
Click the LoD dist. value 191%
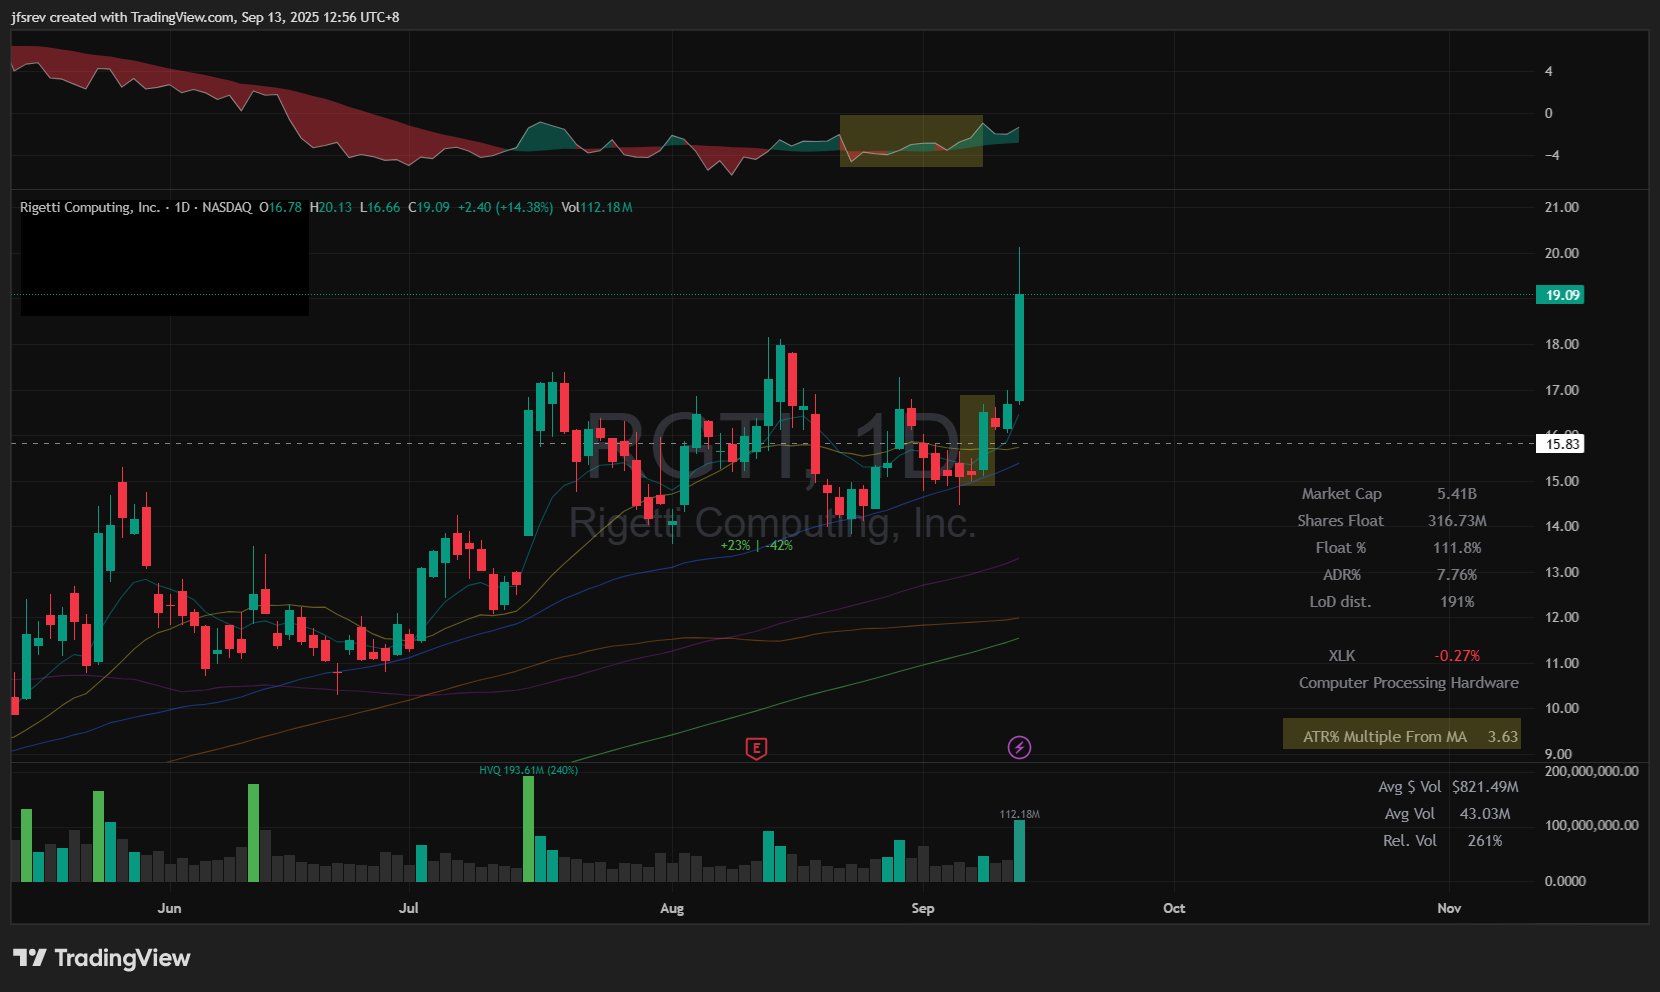click(1457, 602)
